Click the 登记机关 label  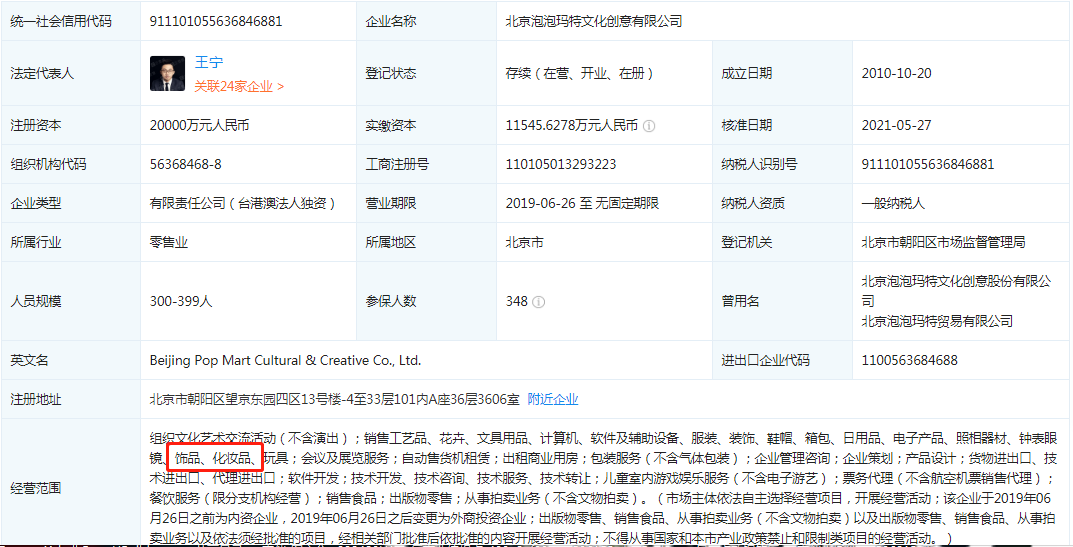746,242
